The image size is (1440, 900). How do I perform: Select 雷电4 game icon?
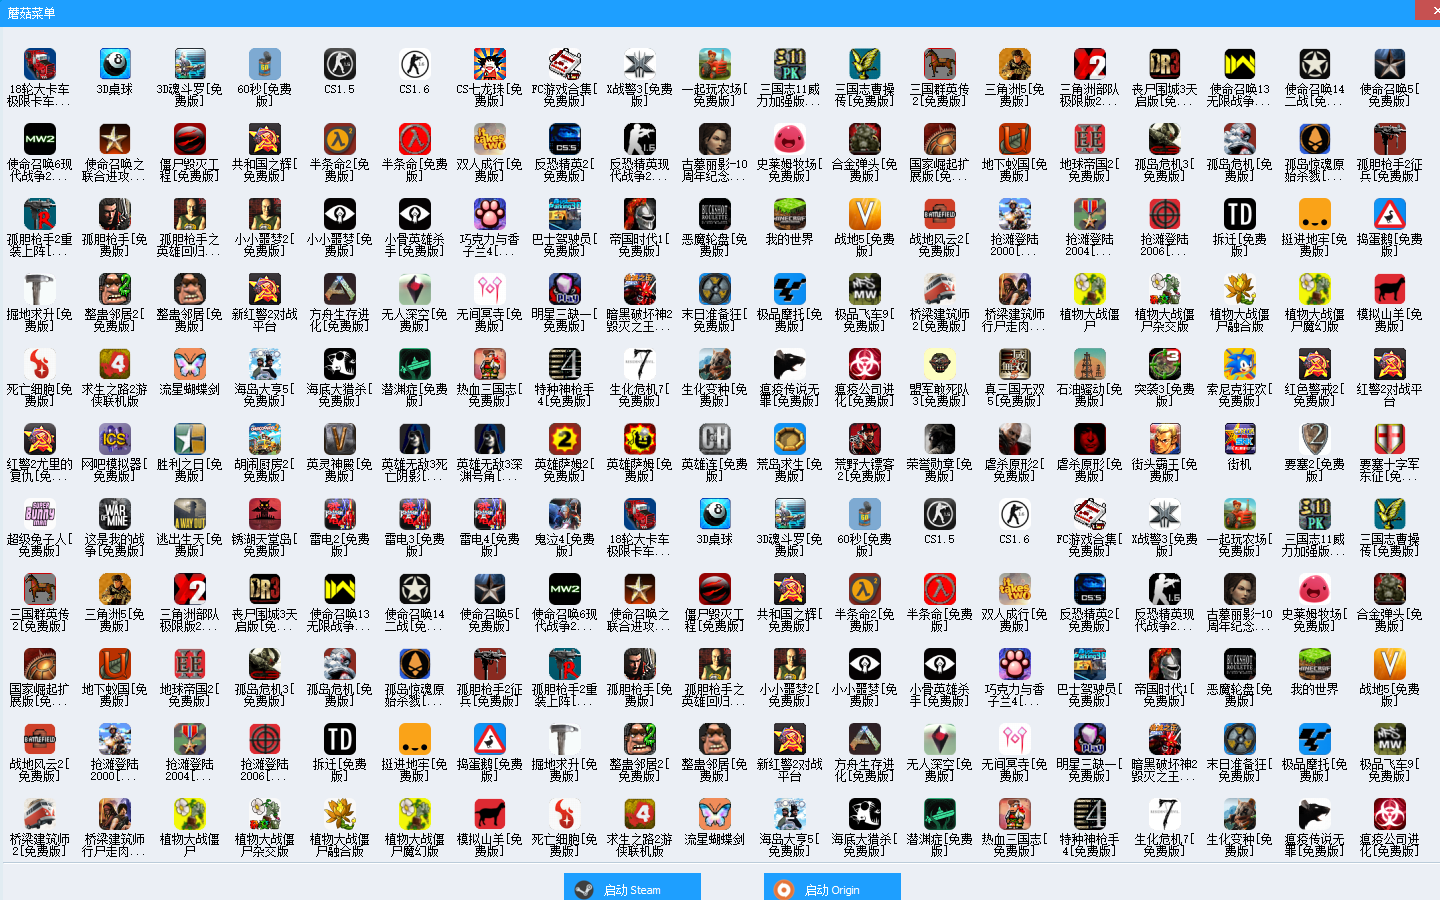[489, 515]
